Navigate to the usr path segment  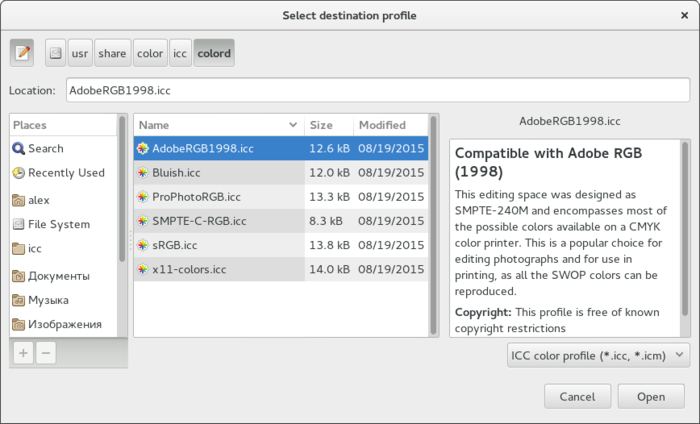pos(80,53)
